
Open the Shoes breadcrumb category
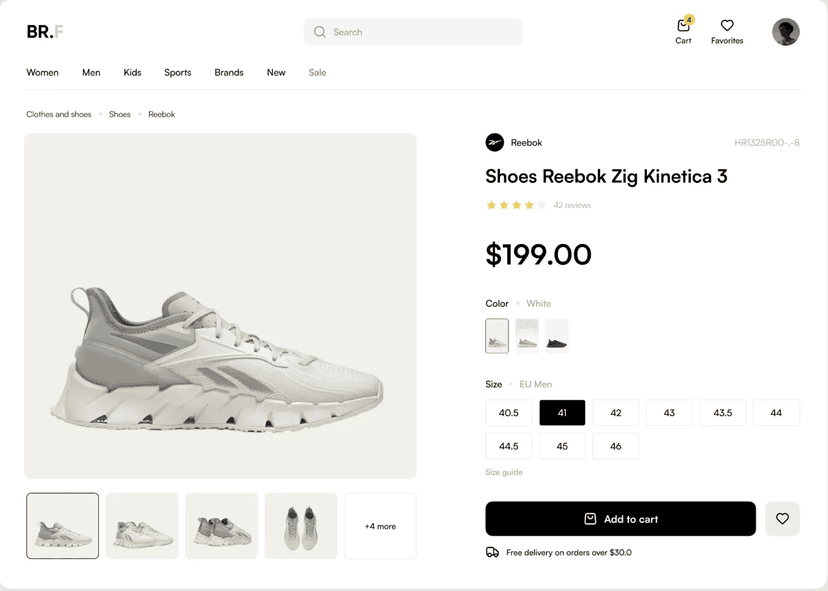119,114
